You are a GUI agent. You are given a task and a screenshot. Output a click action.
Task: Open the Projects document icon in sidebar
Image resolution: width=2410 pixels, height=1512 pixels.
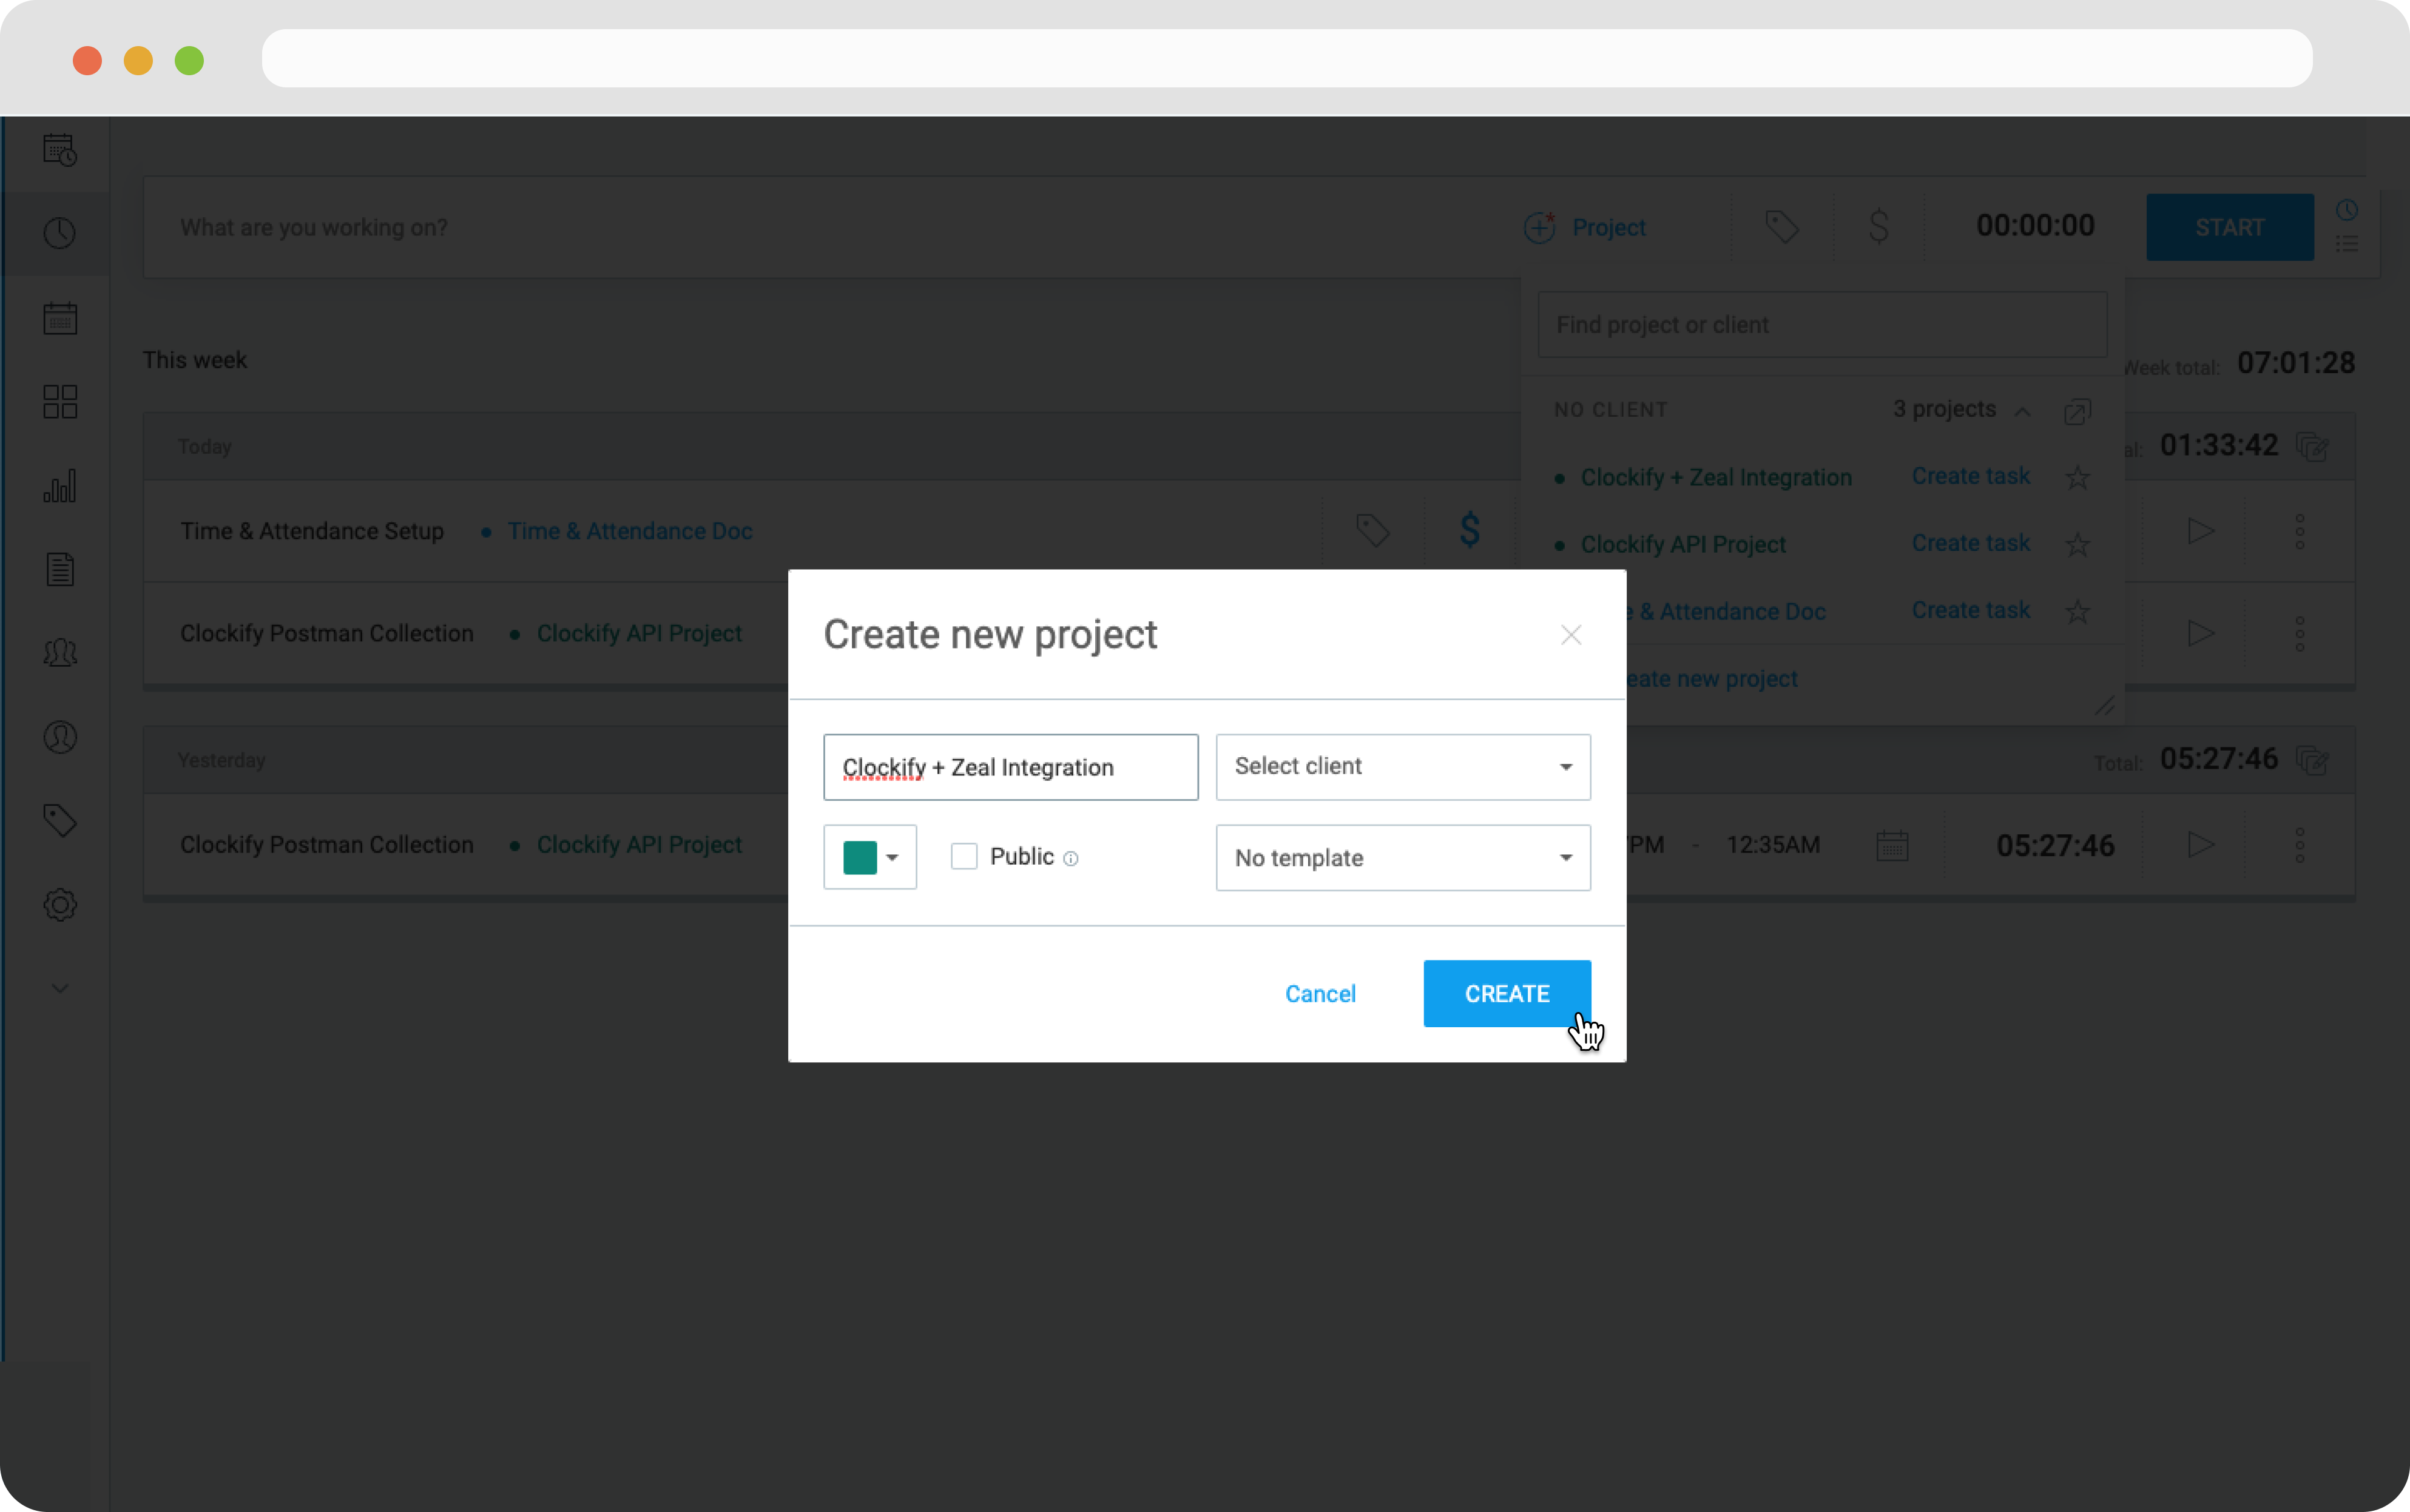click(60, 569)
